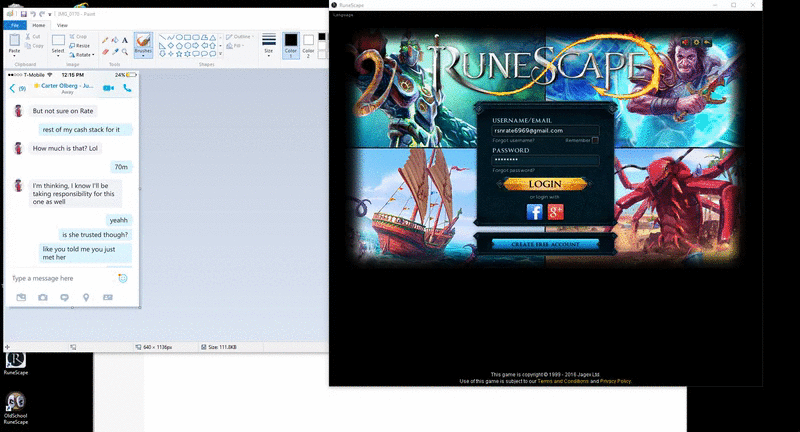Viewport: 800px width, 432px height.
Task: Select the Magnifier tool
Action: coord(124,52)
